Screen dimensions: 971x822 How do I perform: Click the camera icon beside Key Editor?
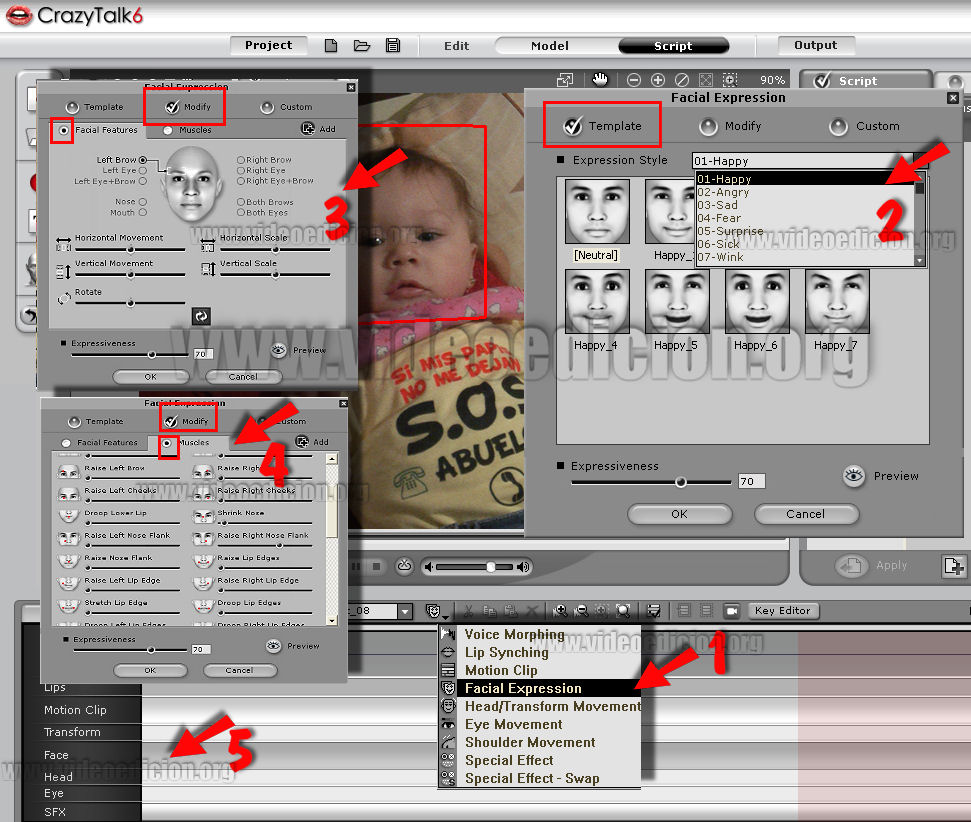point(731,611)
